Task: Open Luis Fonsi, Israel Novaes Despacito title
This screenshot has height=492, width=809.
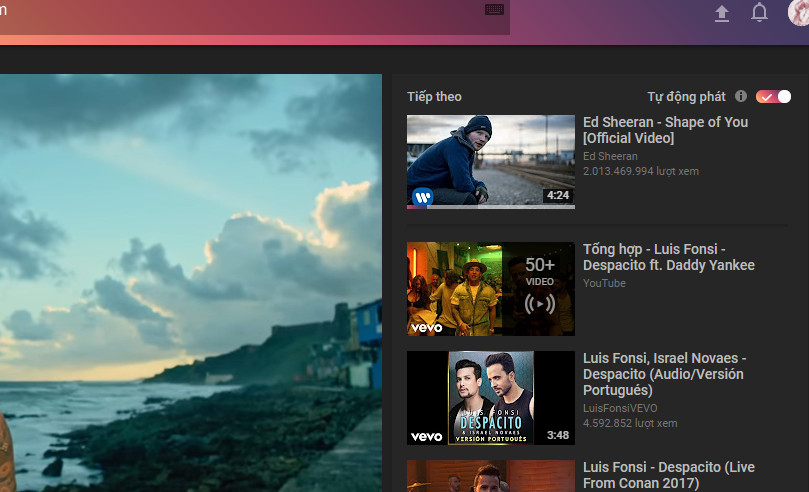Action: coord(665,374)
